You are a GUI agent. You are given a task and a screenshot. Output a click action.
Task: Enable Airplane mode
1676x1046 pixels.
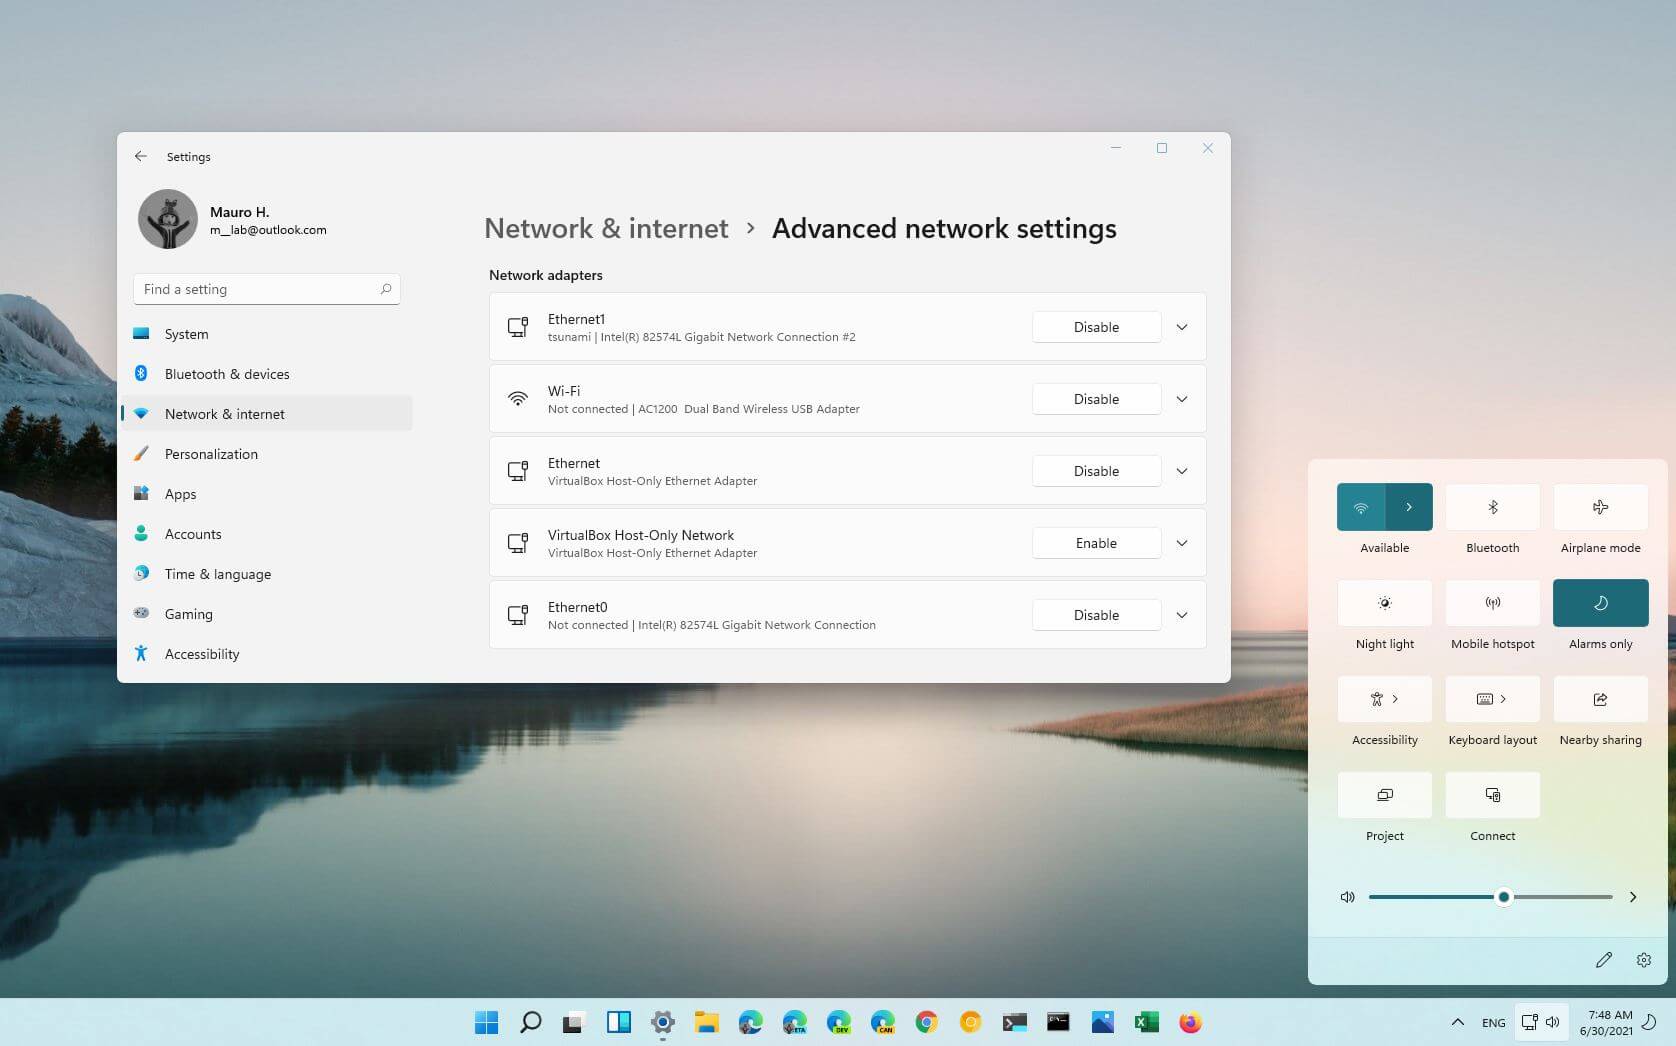1600,506
